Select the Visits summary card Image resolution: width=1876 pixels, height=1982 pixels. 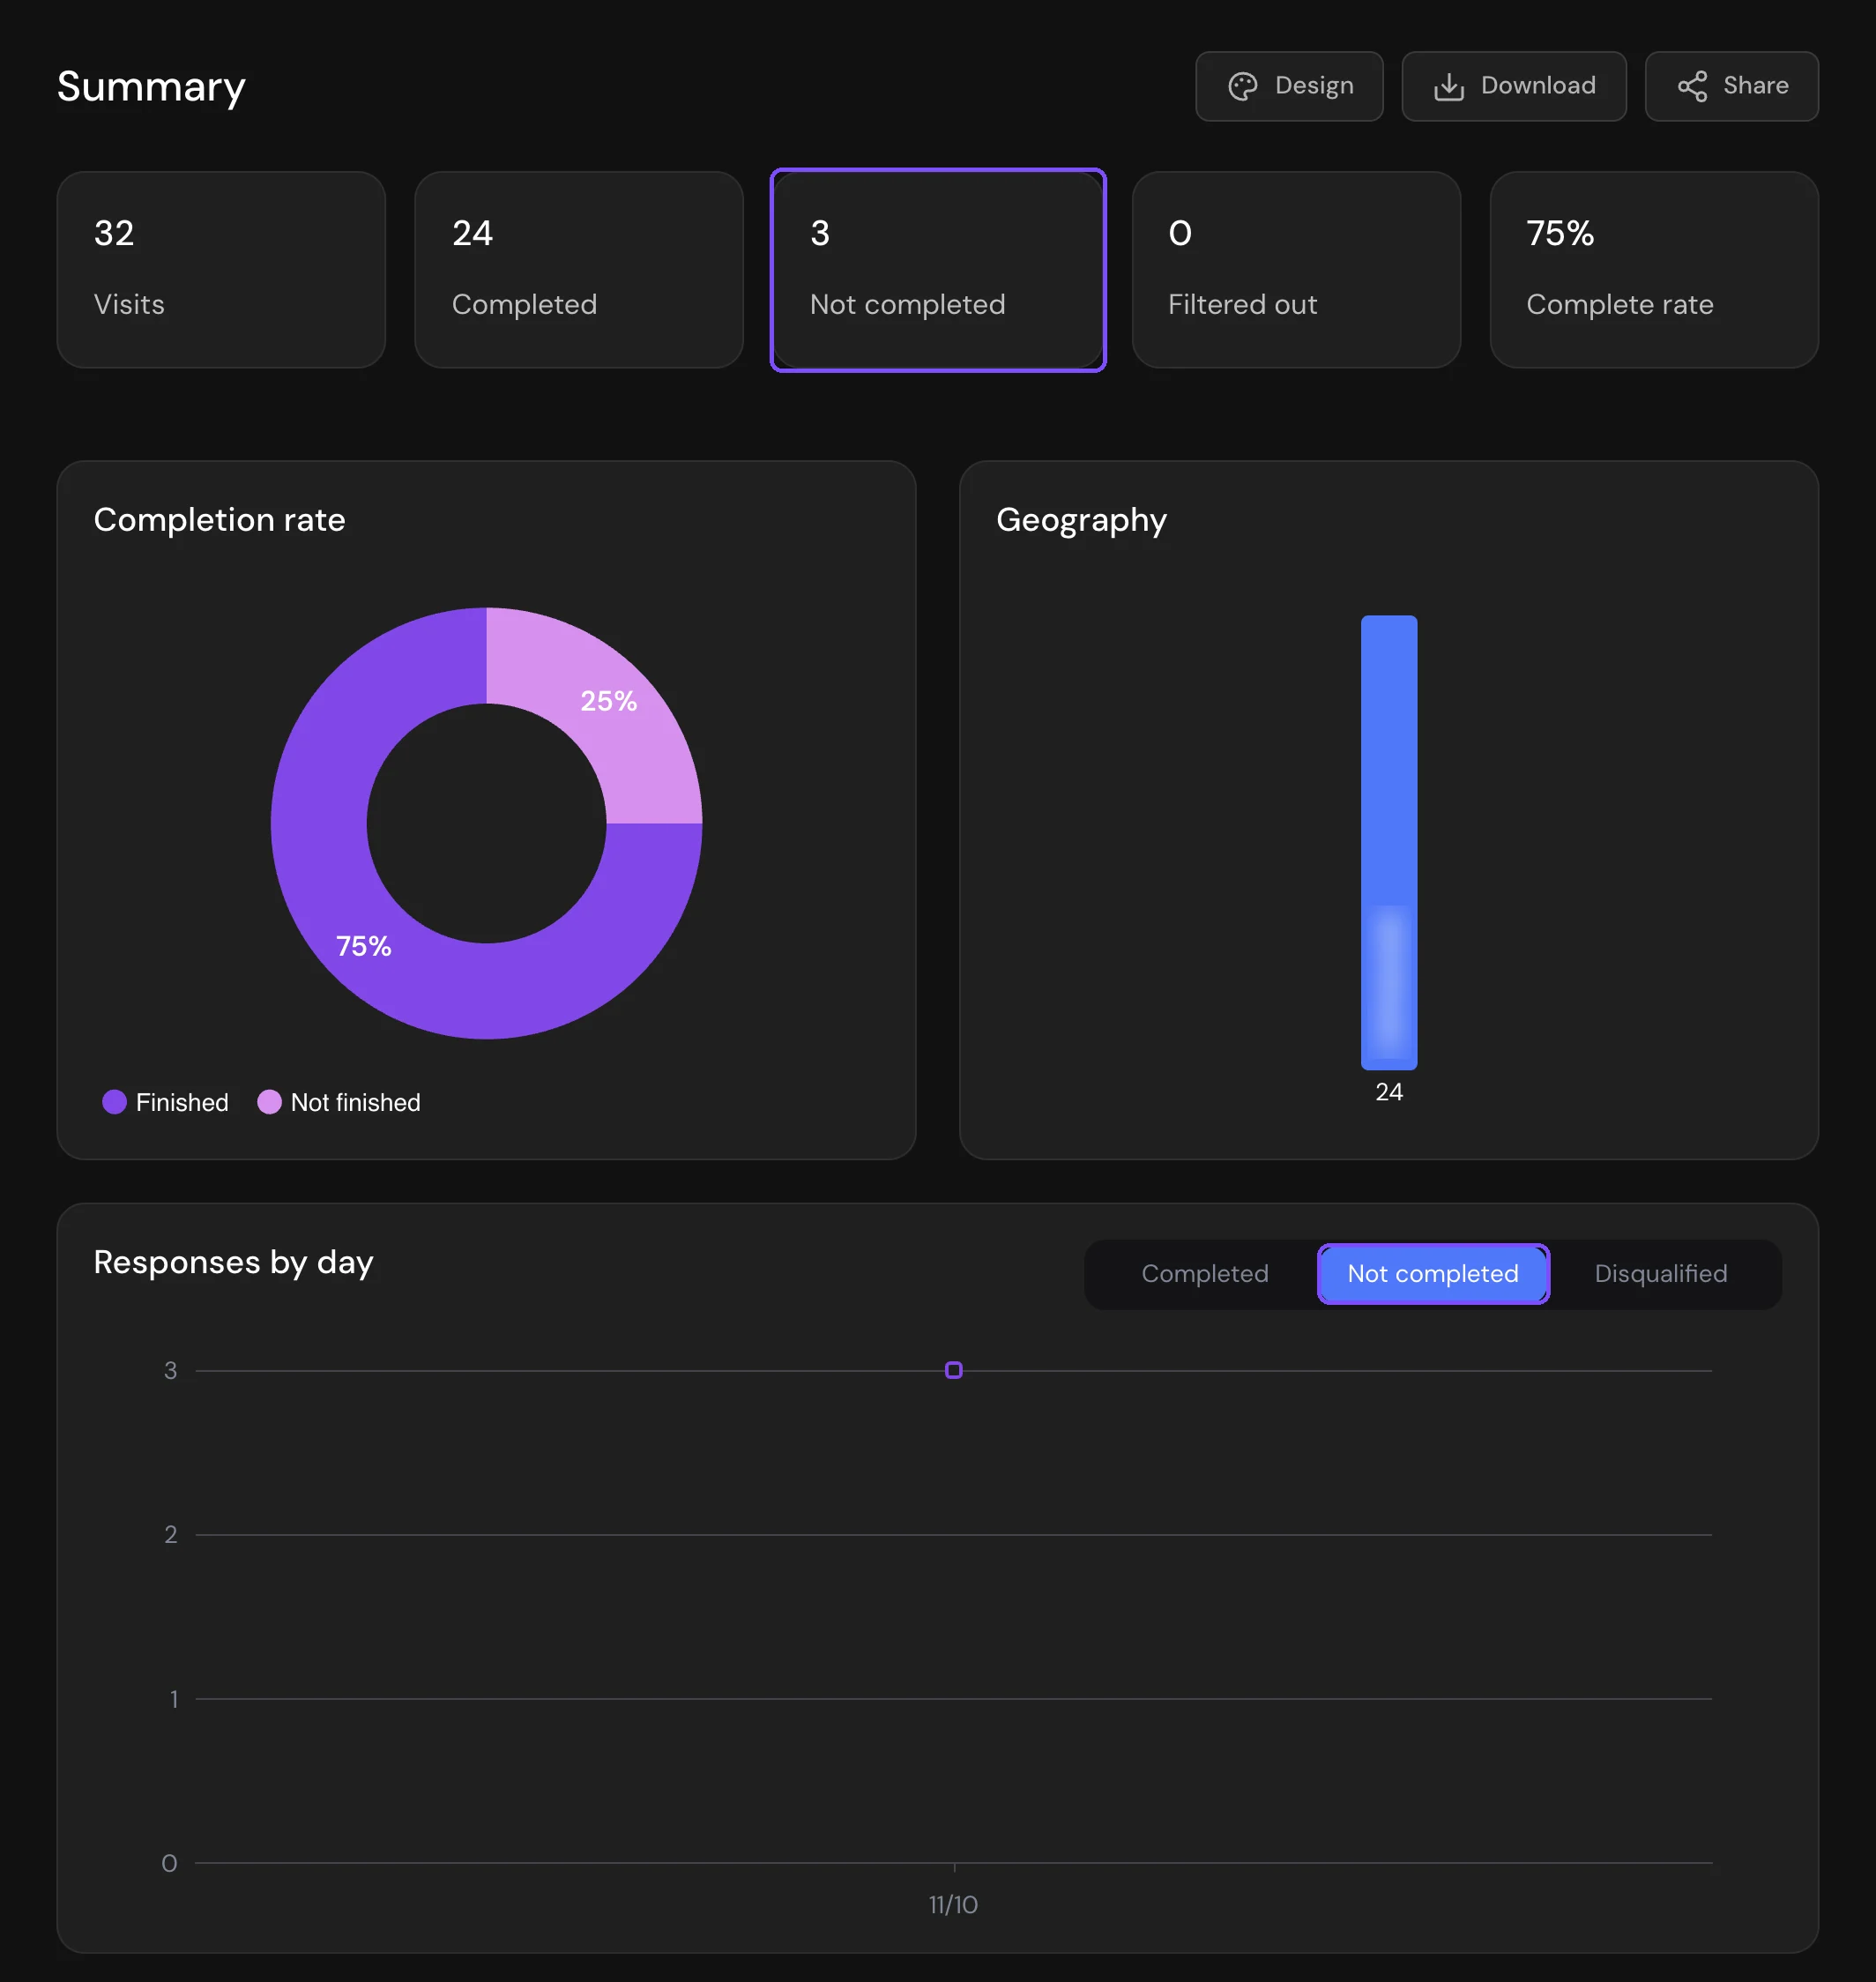(221, 270)
